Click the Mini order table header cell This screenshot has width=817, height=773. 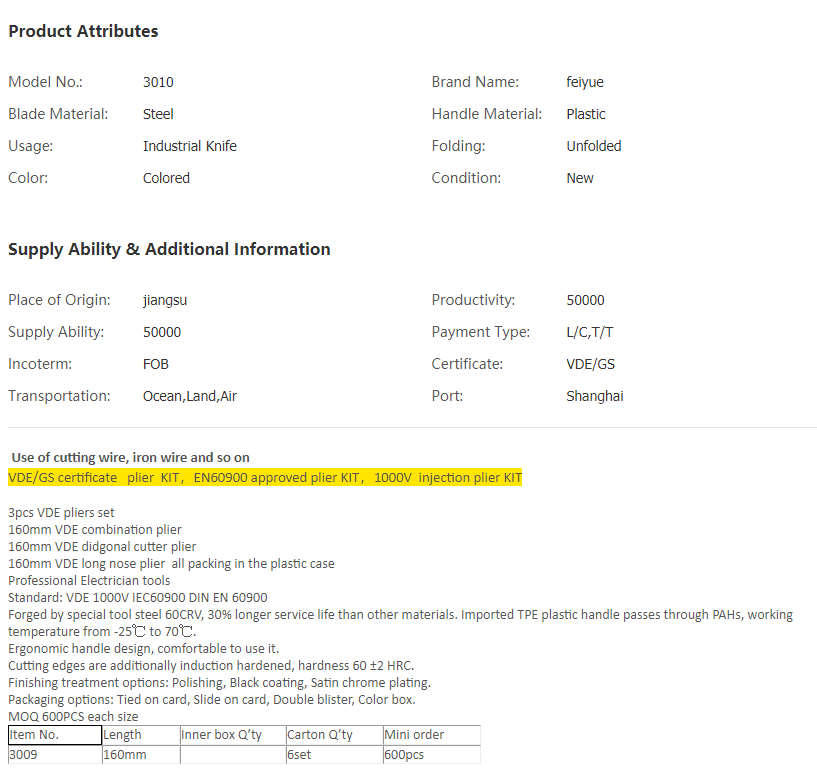click(431, 735)
